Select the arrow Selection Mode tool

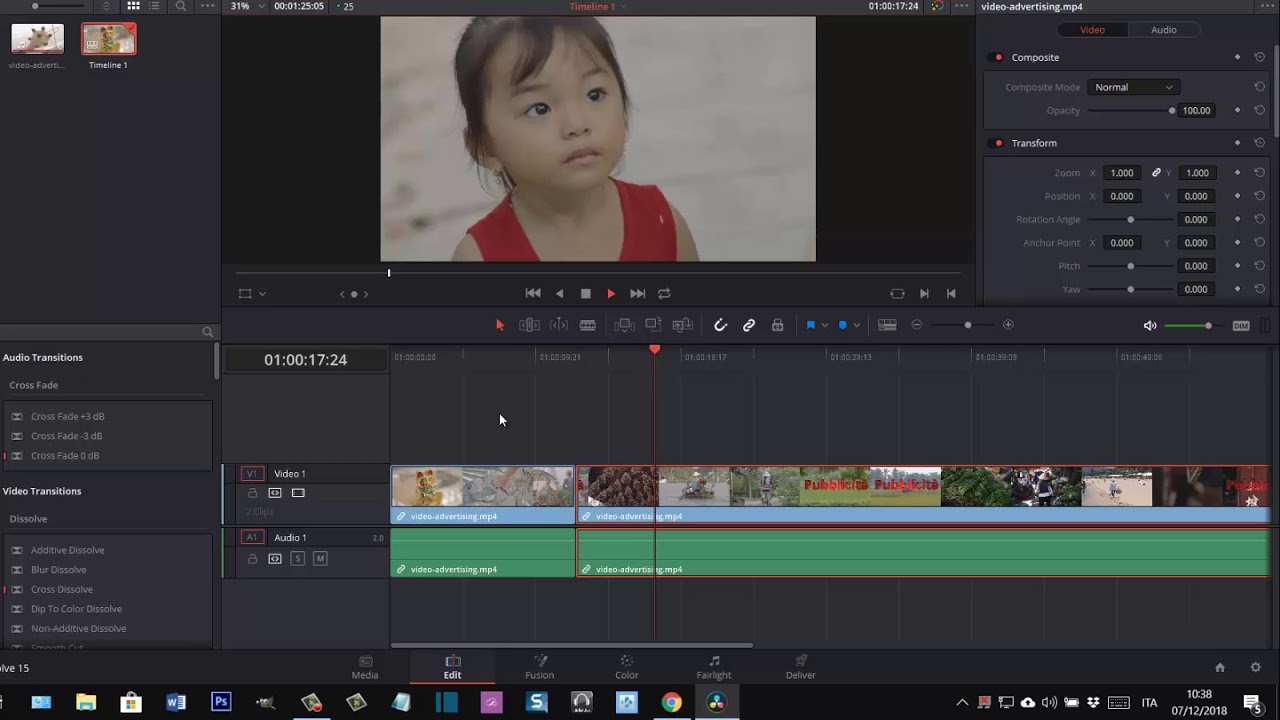tap(500, 325)
